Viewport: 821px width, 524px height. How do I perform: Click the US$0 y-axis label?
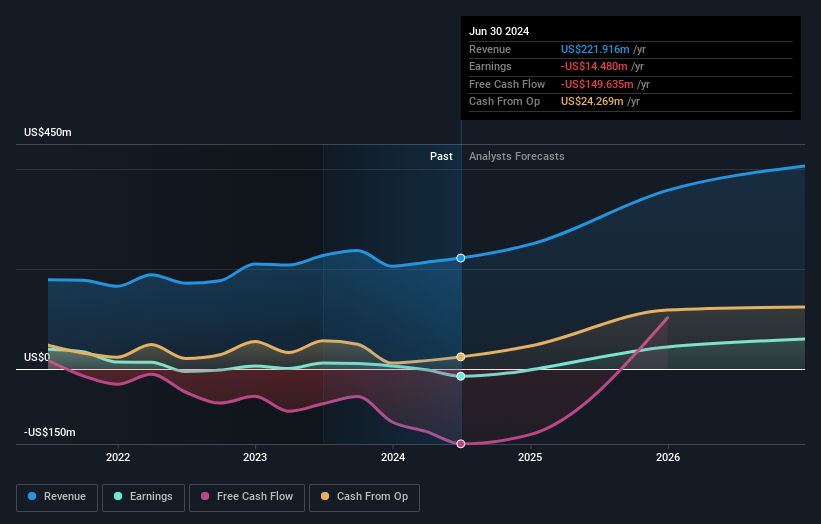point(37,358)
